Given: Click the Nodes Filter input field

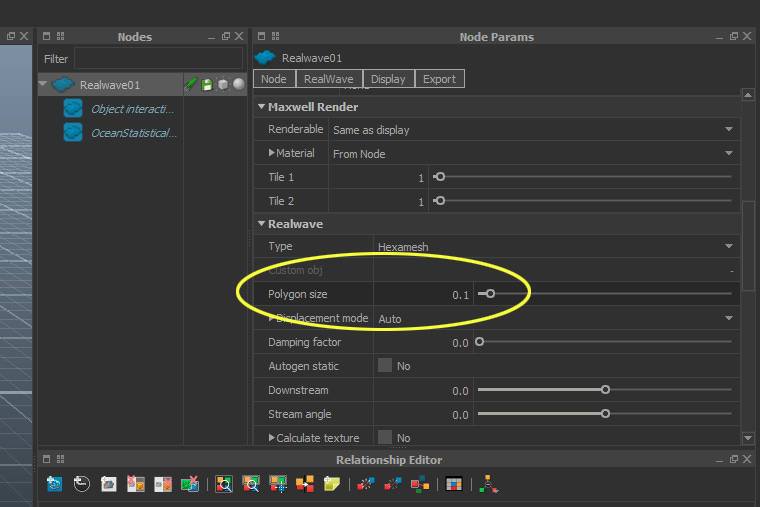Looking at the screenshot, I should click(x=158, y=59).
